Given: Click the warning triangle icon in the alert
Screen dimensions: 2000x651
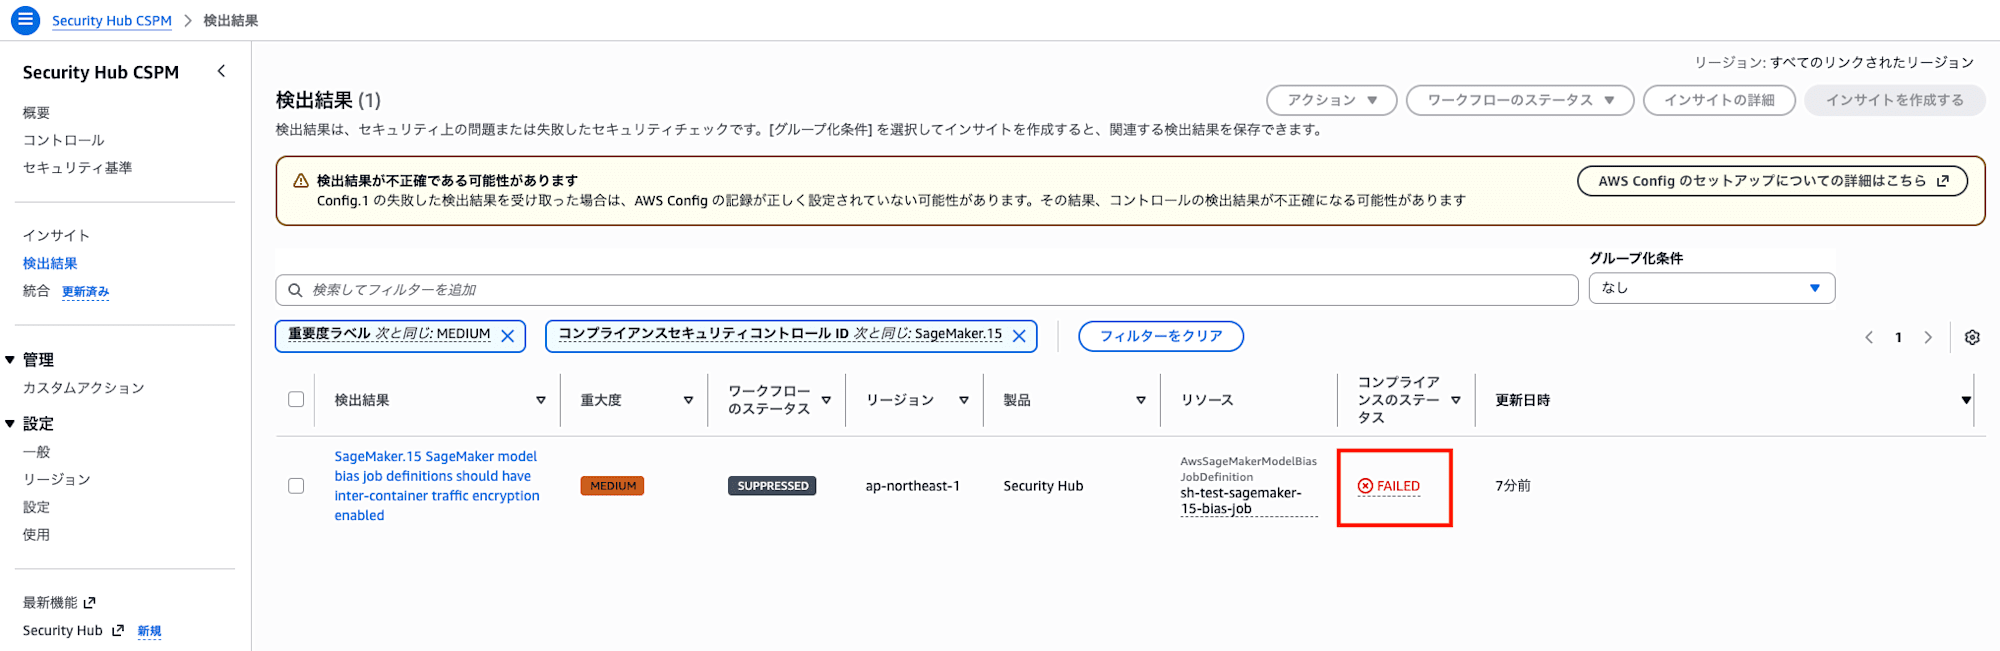Looking at the screenshot, I should (300, 181).
